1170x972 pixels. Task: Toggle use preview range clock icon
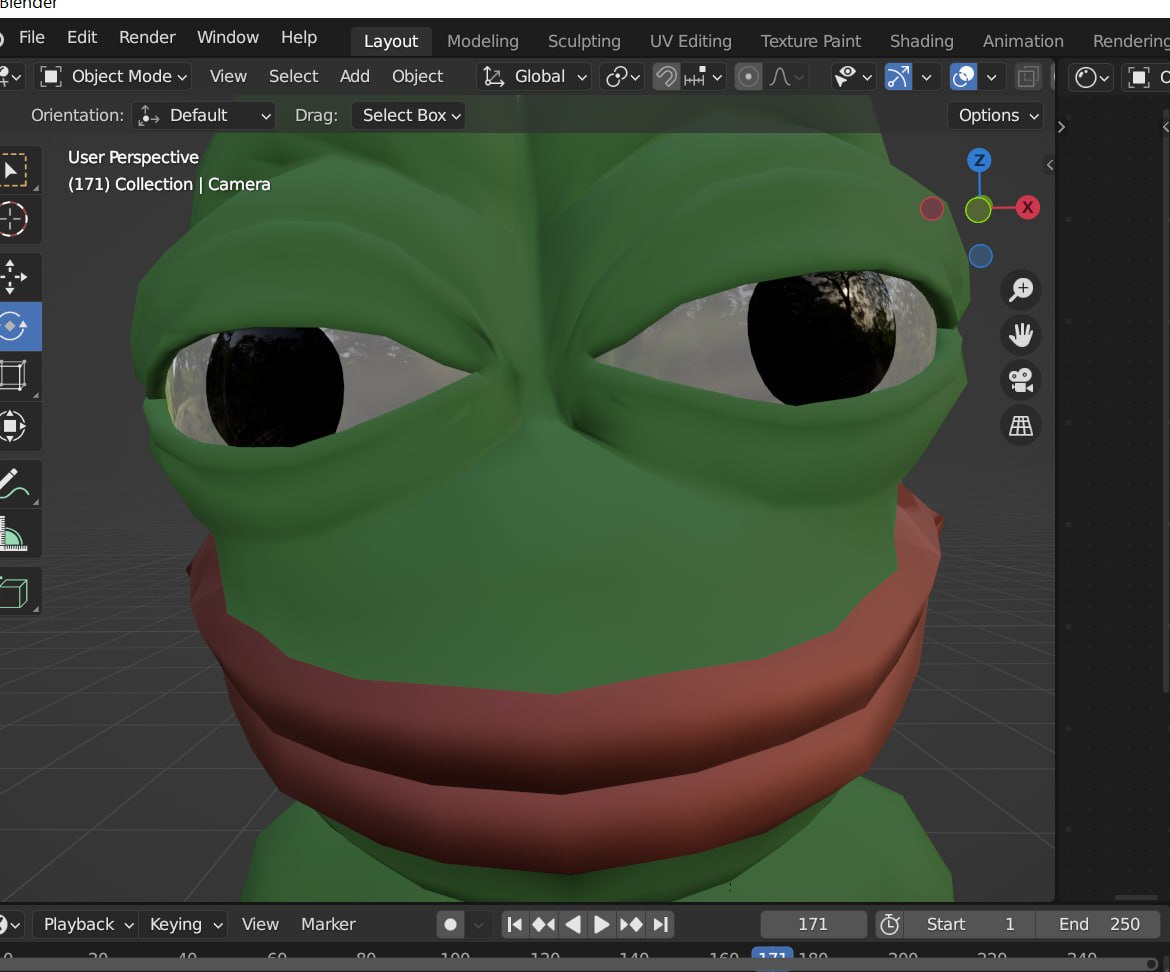coord(889,924)
